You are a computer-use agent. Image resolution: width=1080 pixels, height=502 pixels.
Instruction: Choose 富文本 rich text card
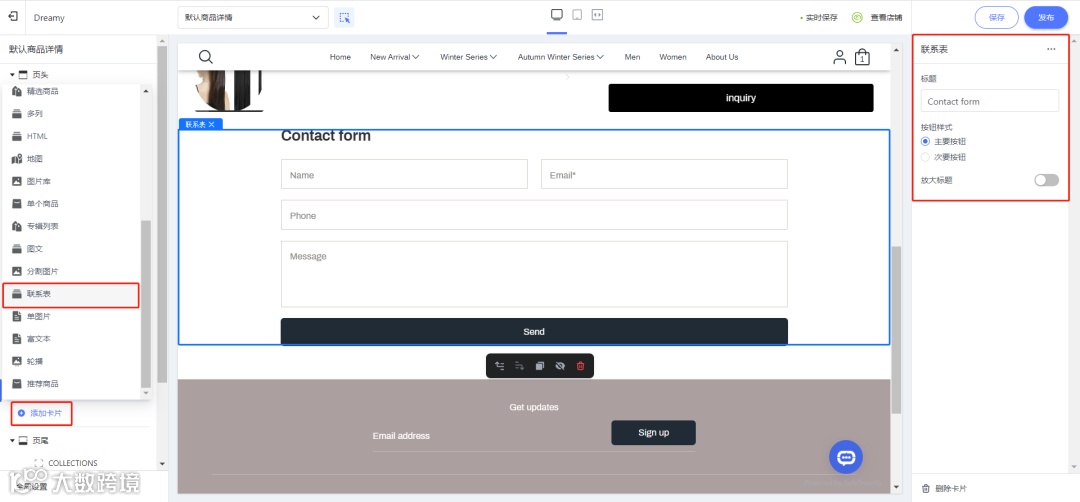pyautogui.click(x=72, y=339)
